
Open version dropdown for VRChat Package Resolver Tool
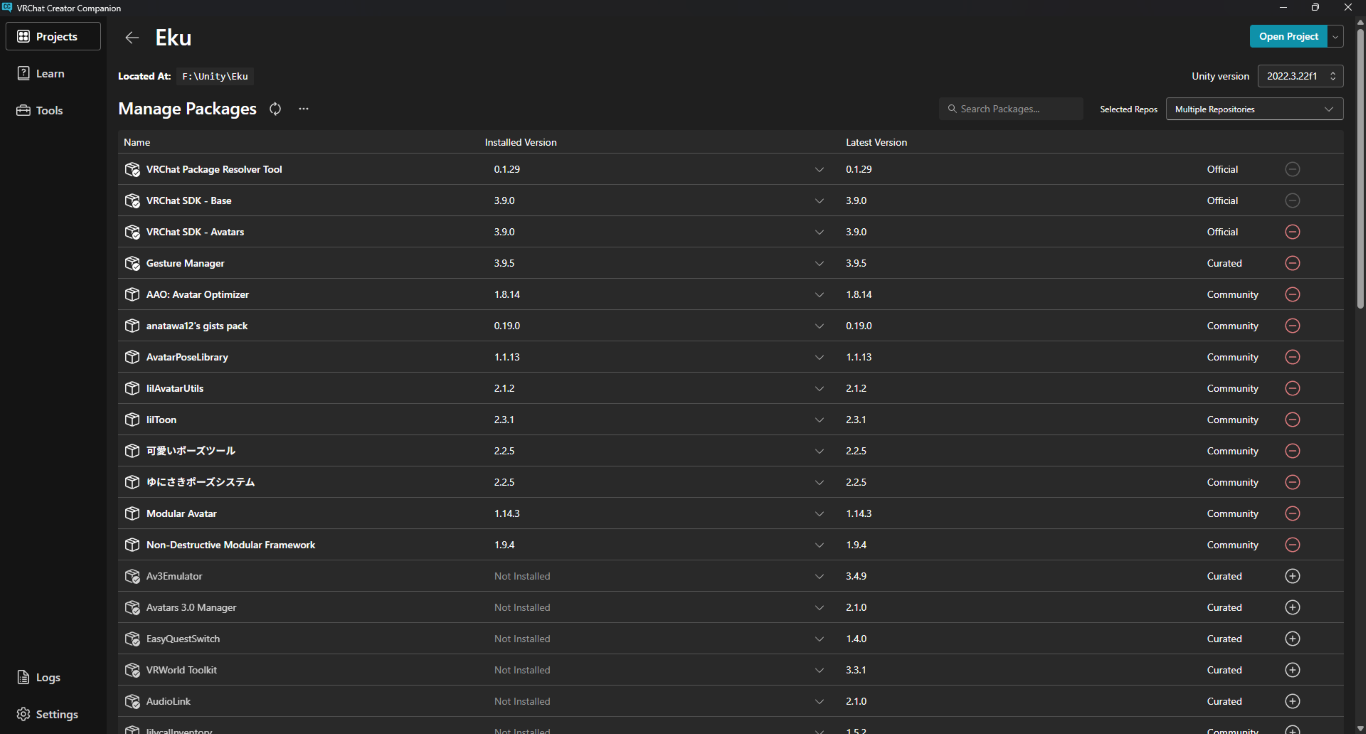[x=820, y=170]
